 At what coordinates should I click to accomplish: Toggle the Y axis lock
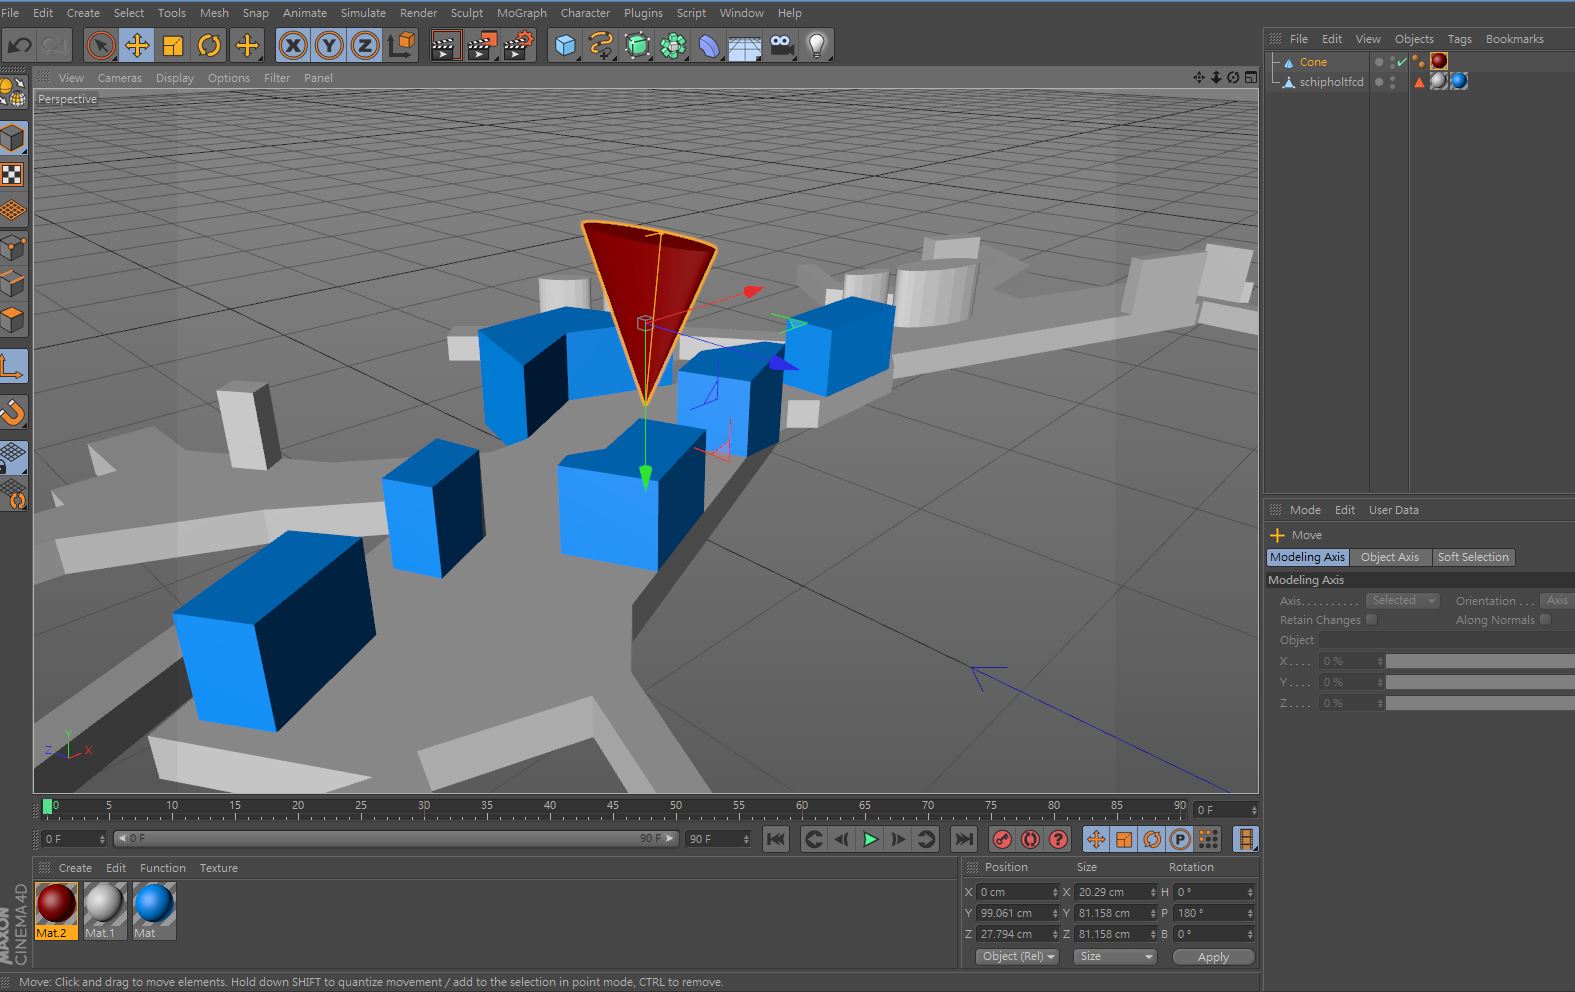click(329, 45)
